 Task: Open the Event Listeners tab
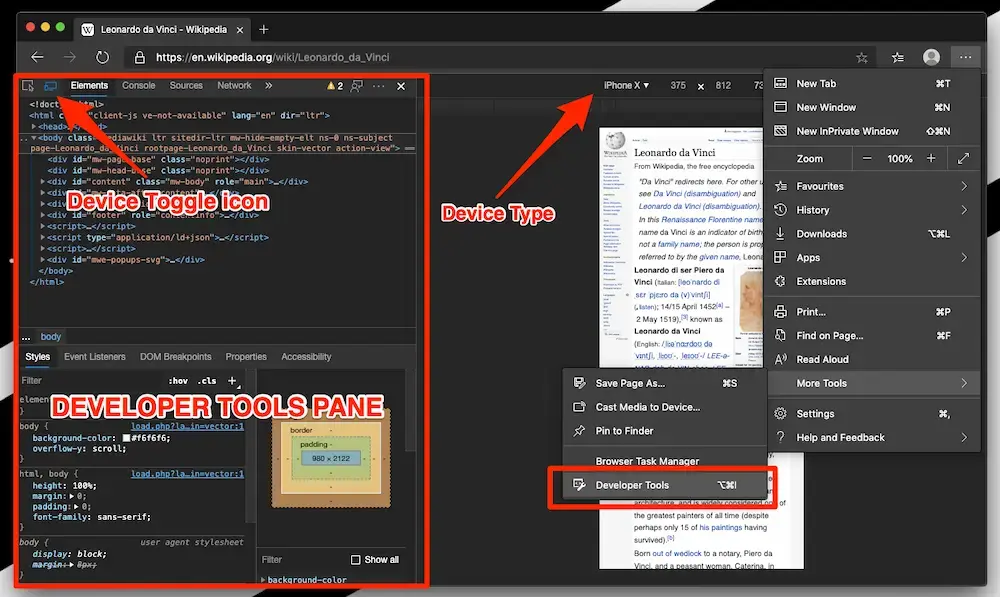(95, 357)
